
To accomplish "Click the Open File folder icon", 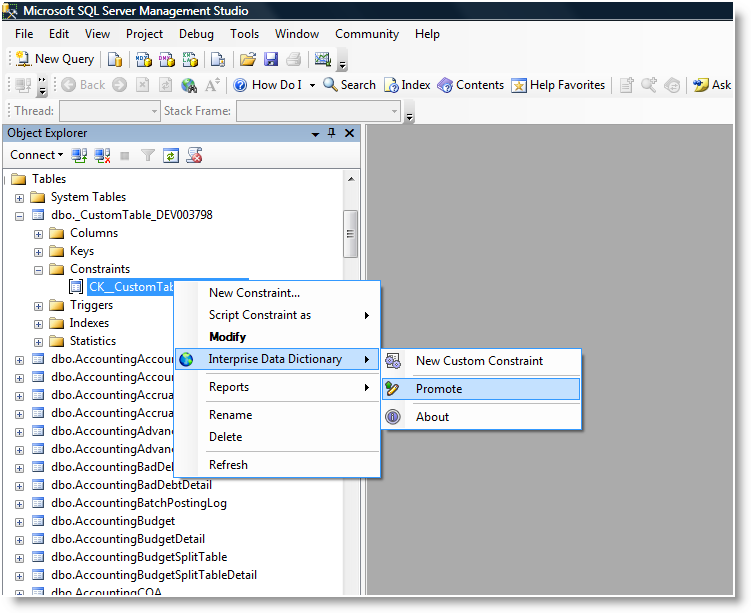I will click(x=249, y=59).
